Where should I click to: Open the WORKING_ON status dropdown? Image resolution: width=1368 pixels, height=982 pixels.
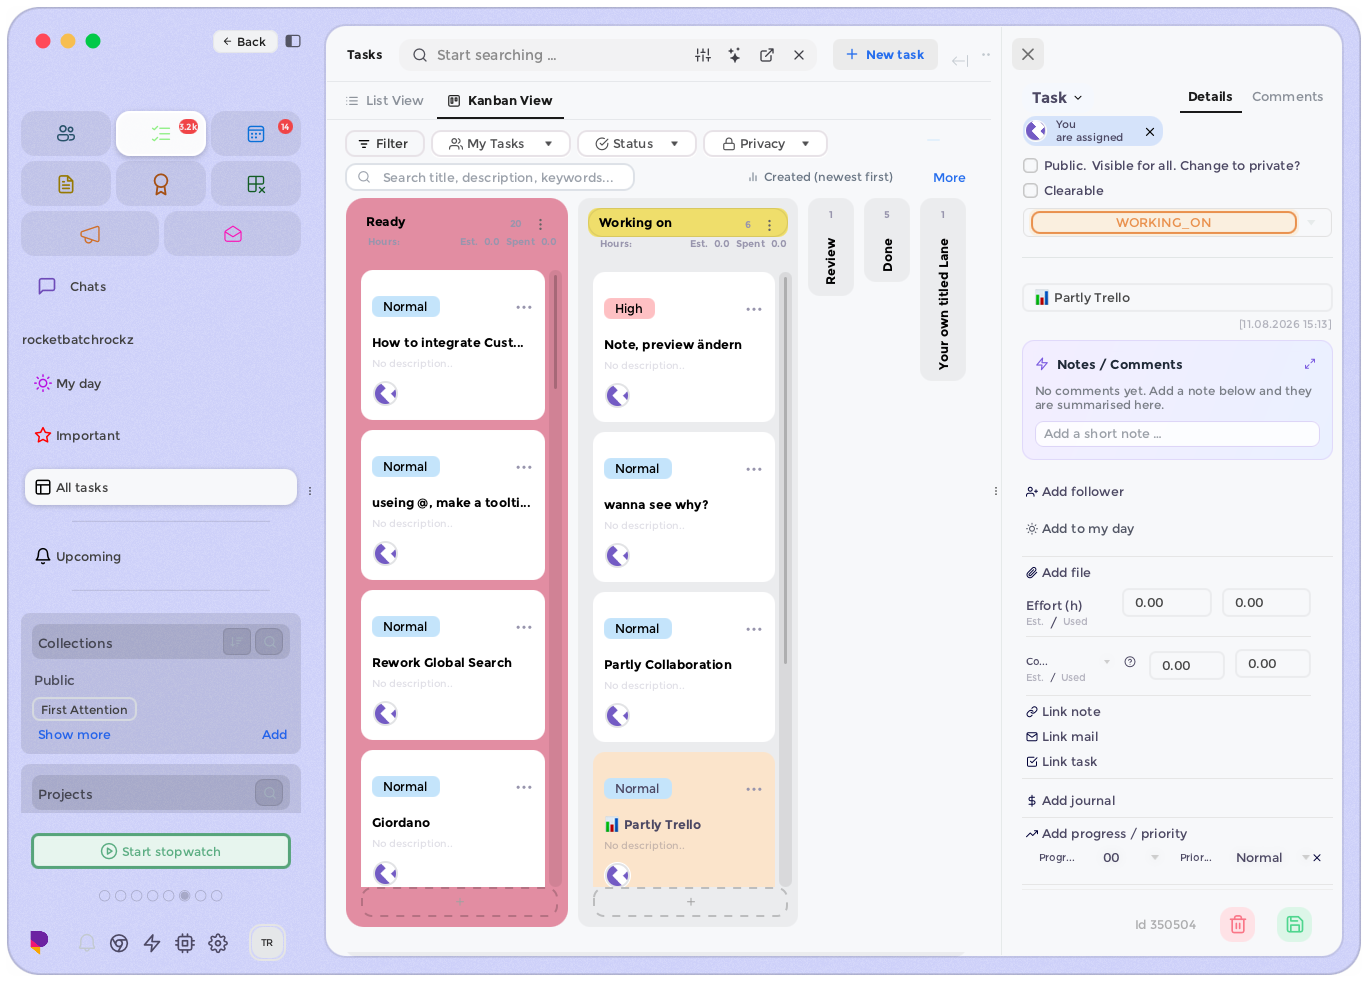[x=1177, y=223]
